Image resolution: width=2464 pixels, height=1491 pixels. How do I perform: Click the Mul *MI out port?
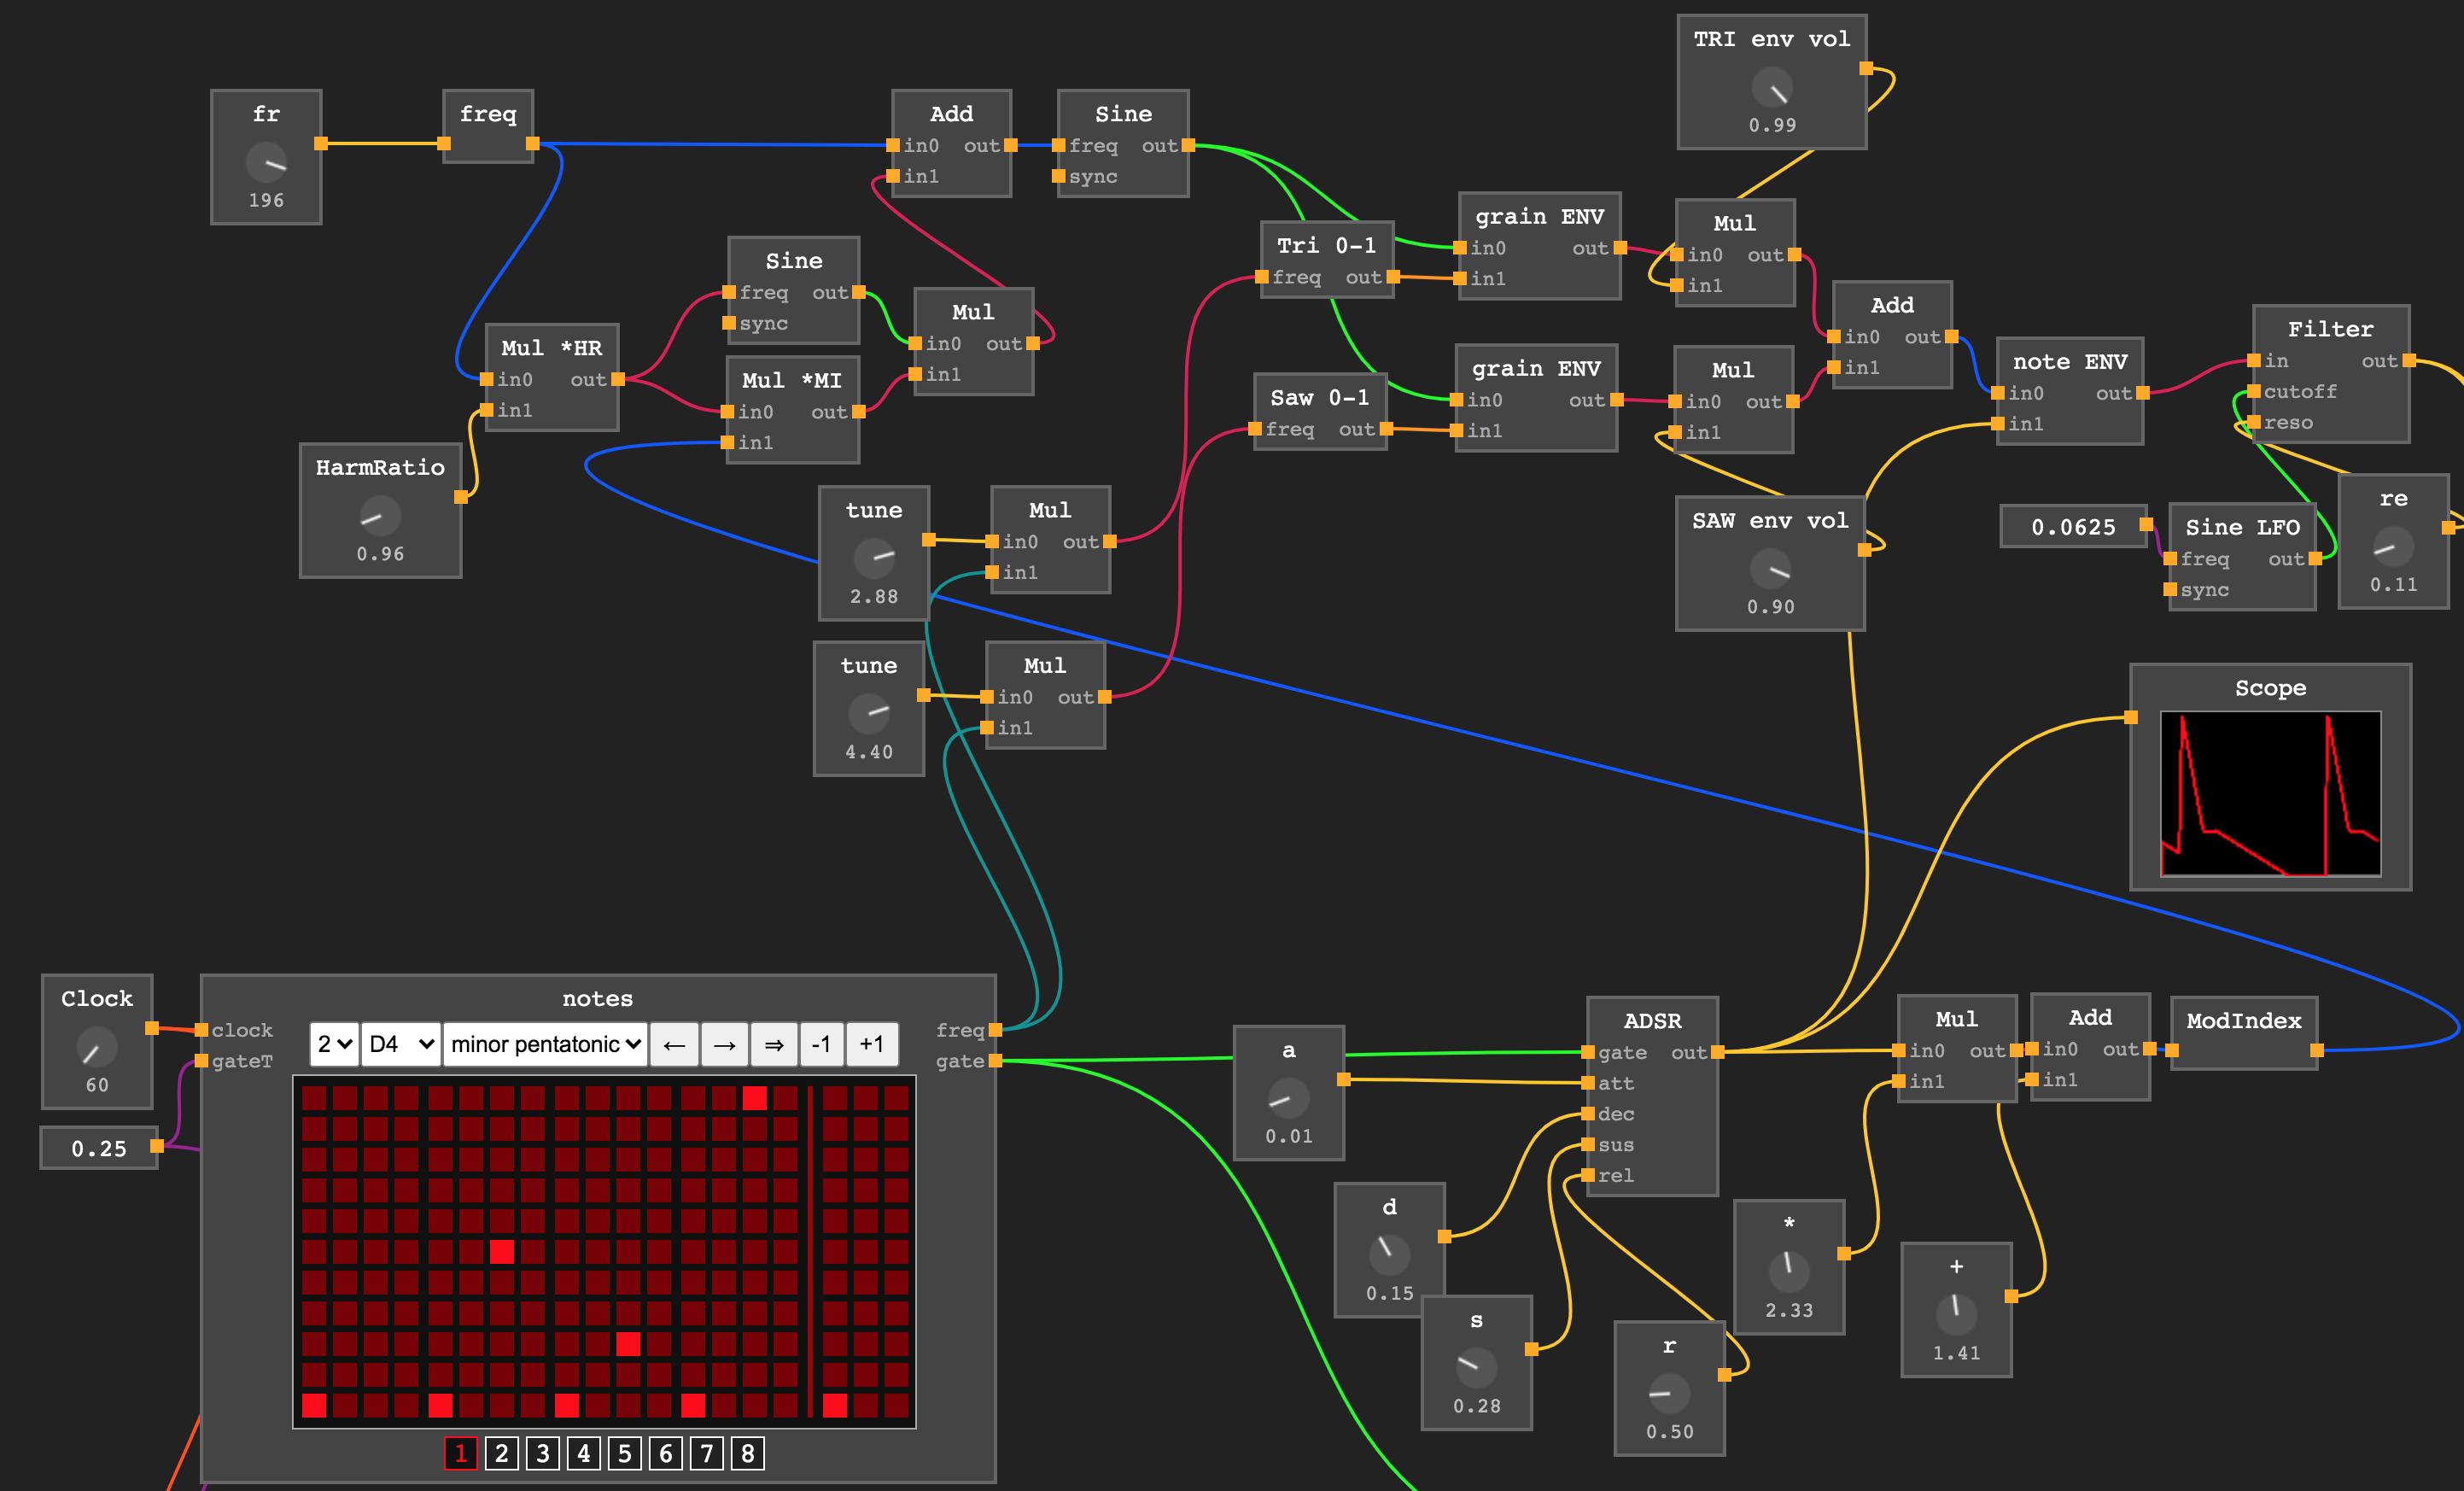[858, 411]
